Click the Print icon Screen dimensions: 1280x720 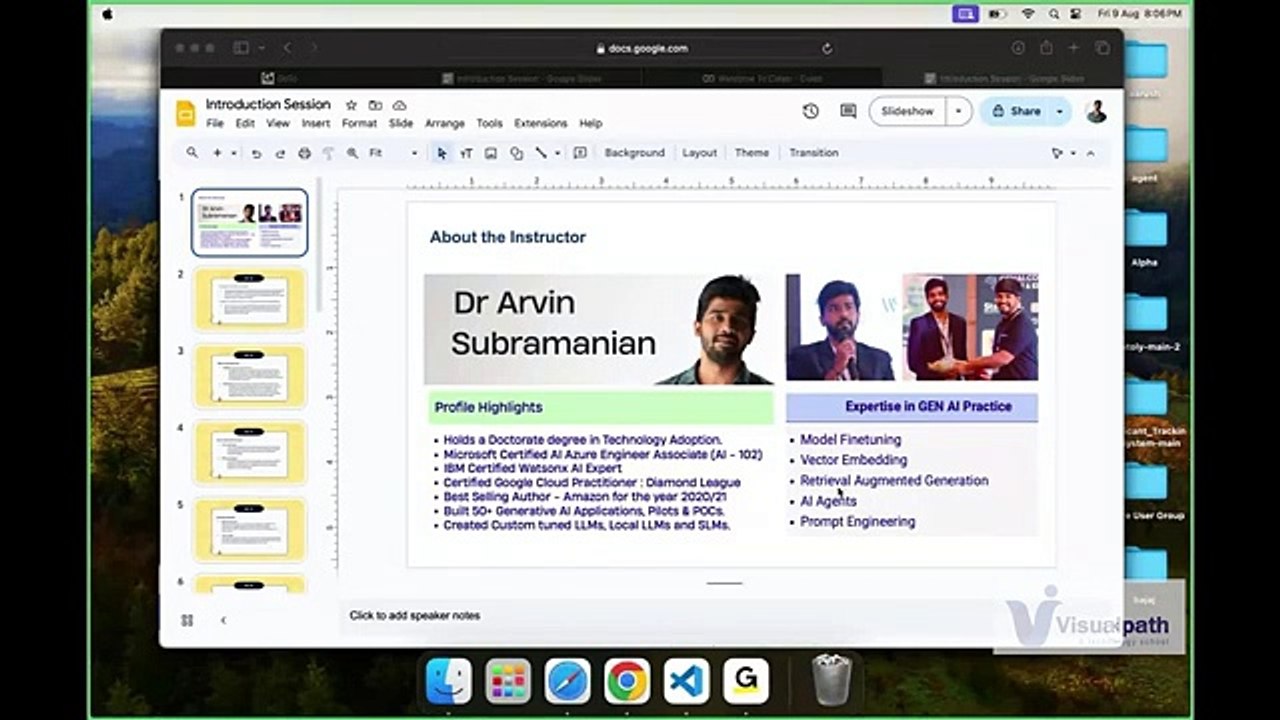304,153
